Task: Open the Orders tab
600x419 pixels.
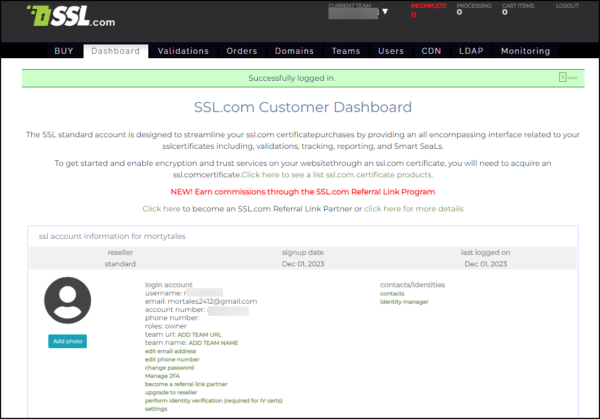Action: point(242,51)
